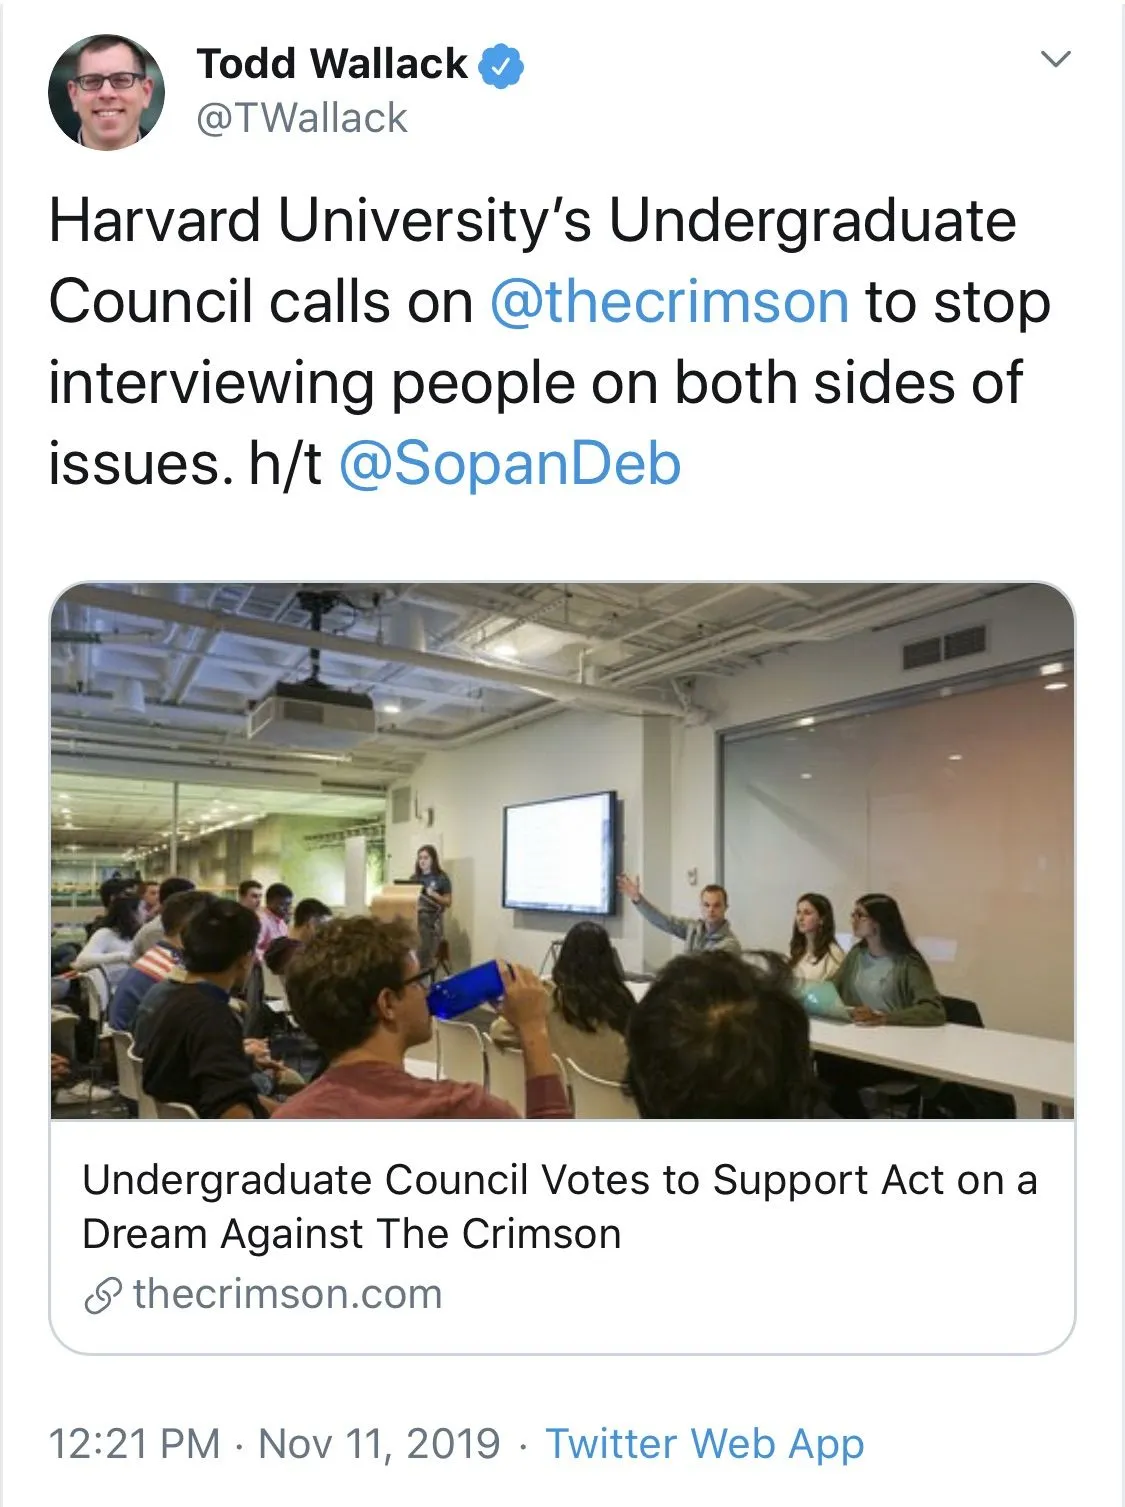This screenshot has width=1125, height=1507.
Task: Open the council meeting preview photo
Action: [x=562, y=851]
